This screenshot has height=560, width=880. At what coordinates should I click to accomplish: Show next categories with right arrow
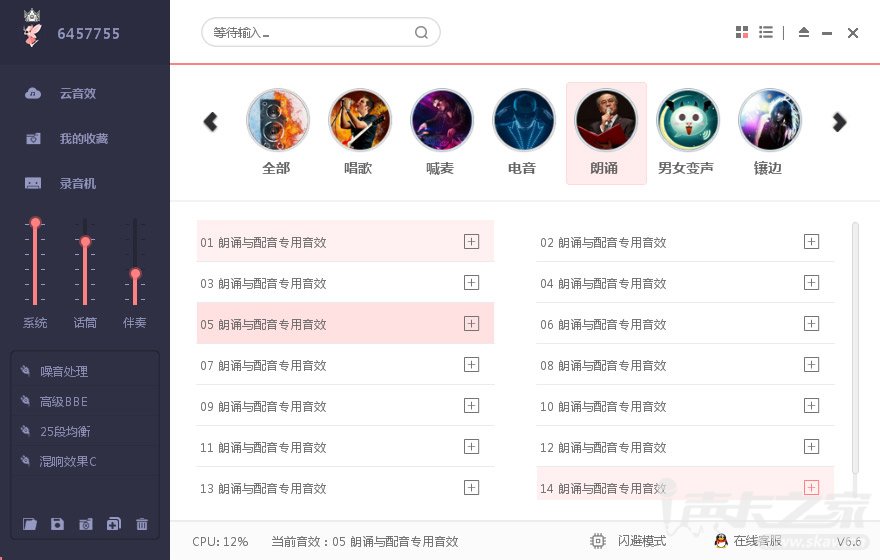coord(839,122)
